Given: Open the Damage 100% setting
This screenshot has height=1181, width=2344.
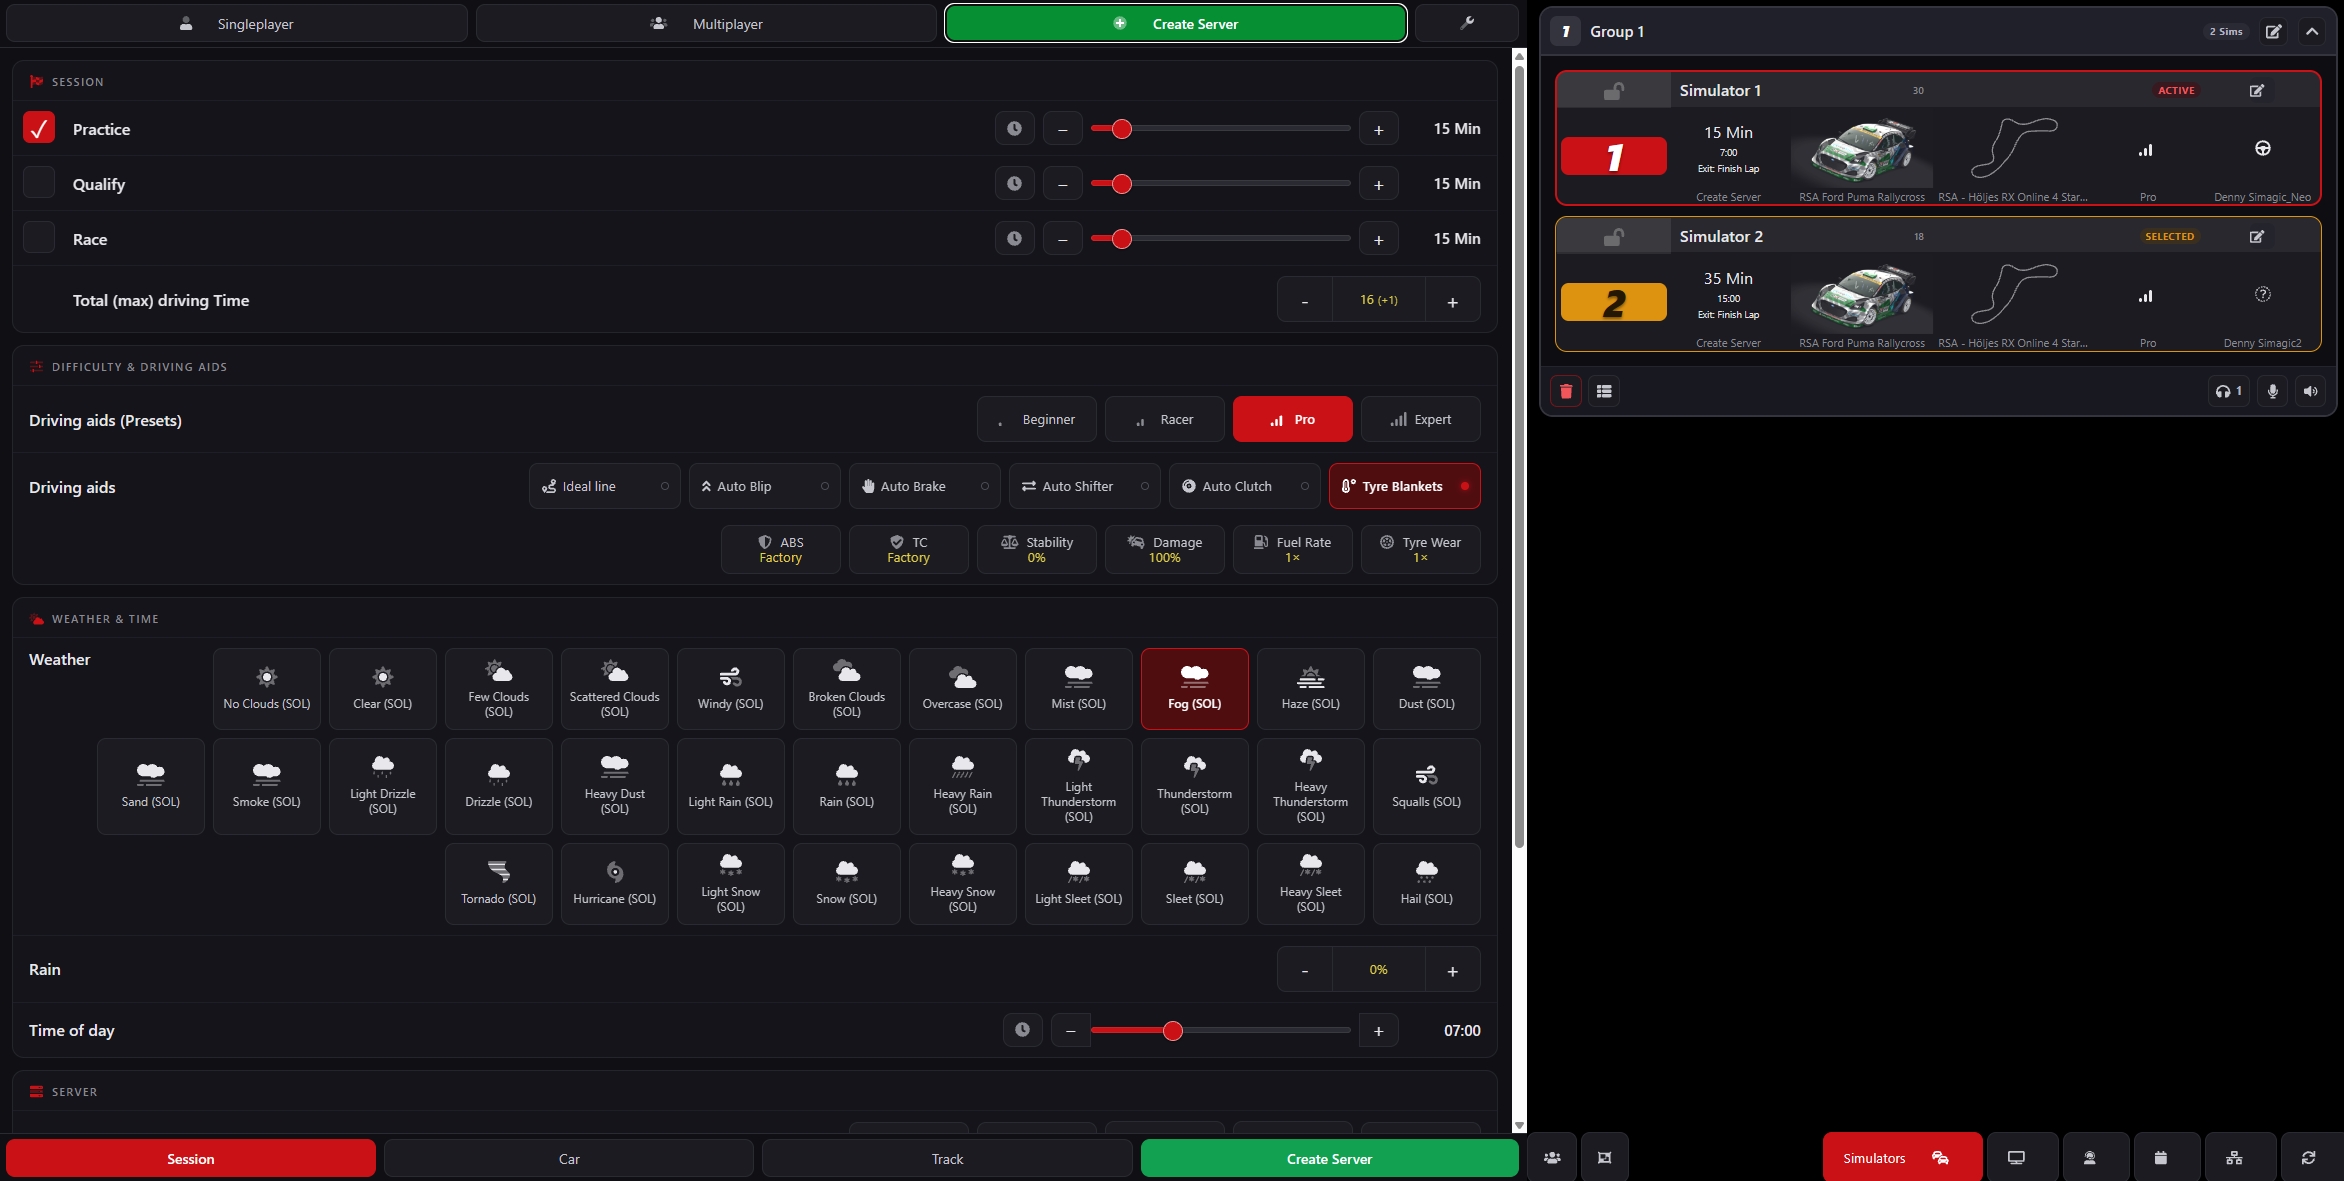Looking at the screenshot, I should (x=1165, y=550).
